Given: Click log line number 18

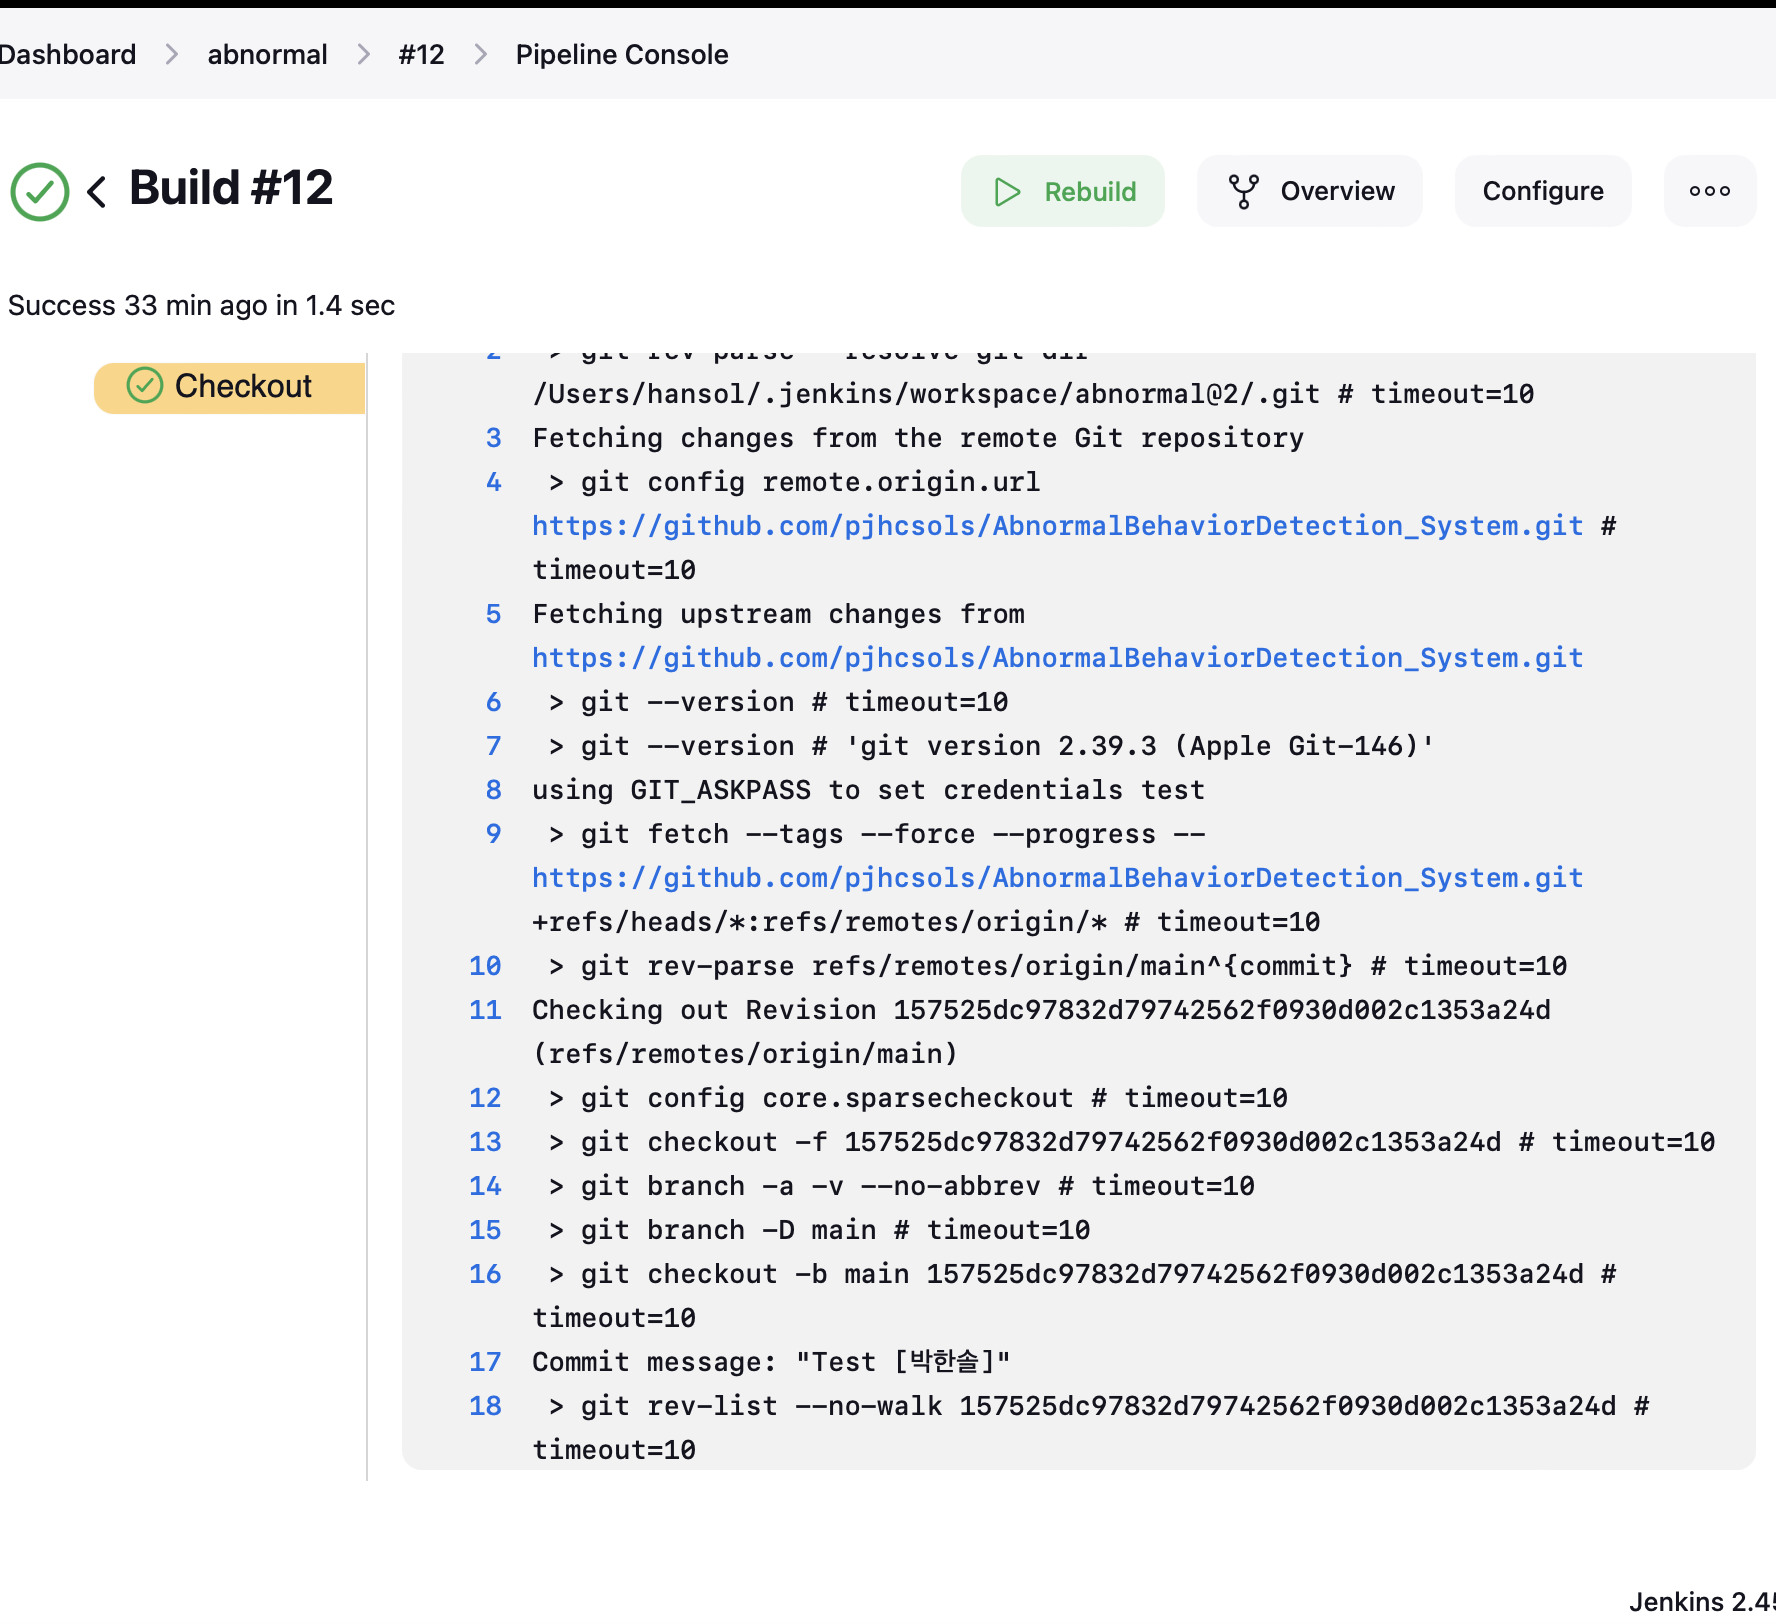Looking at the screenshot, I should 485,1406.
